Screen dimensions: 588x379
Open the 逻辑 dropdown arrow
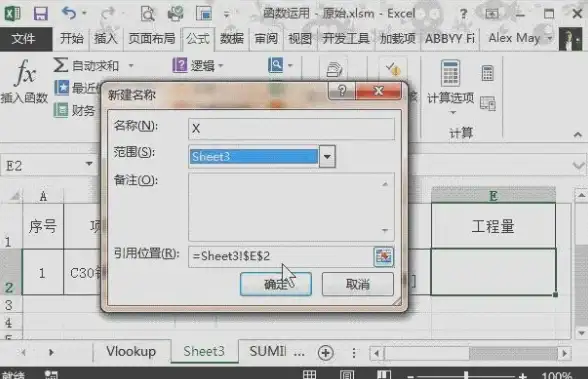pos(221,66)
